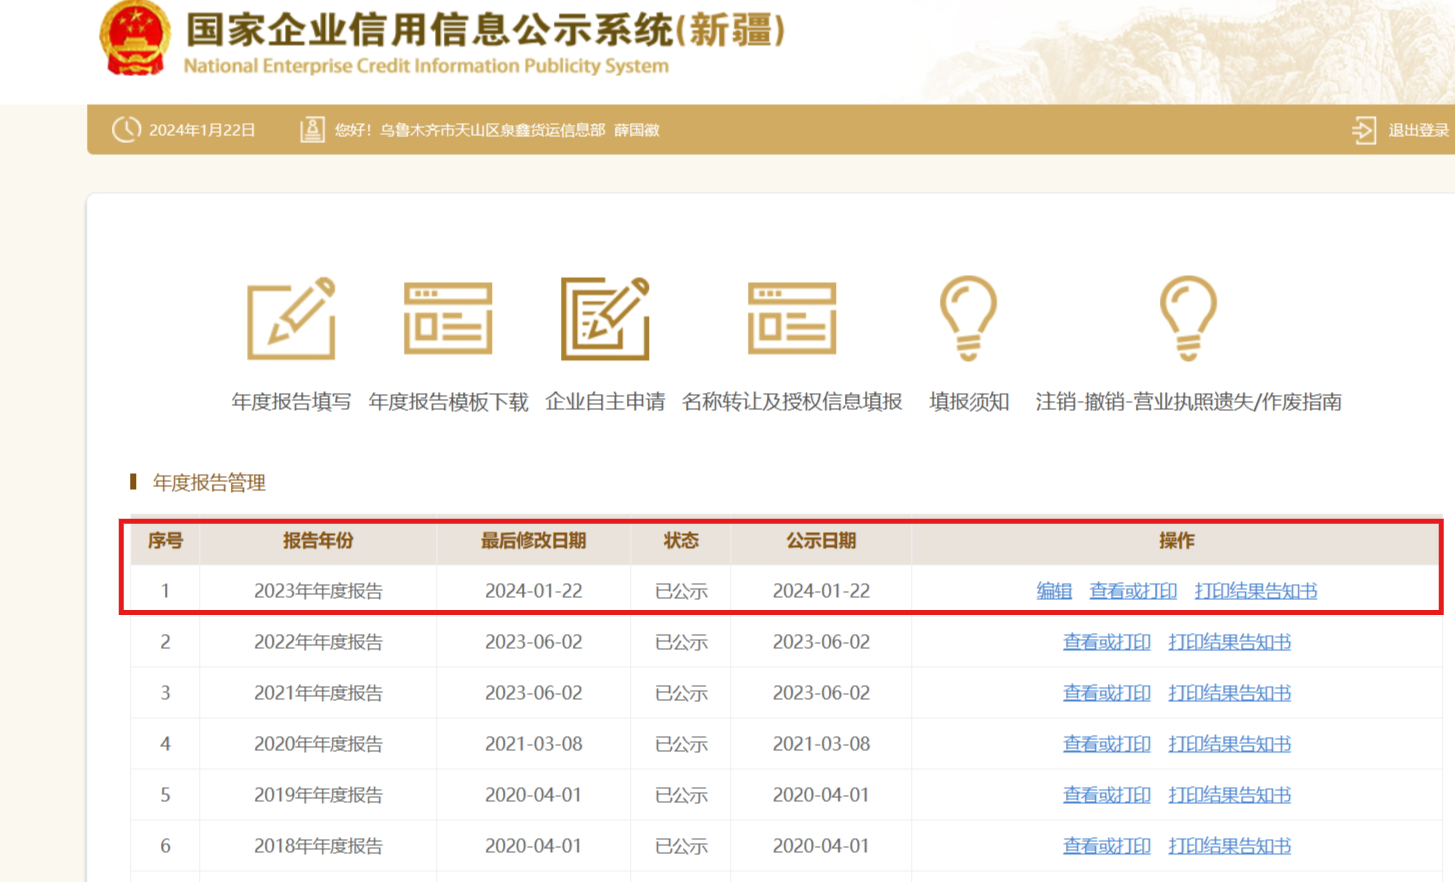Screen dimensions: 1455x882
Task: Open the 企业自主申请 notepad icon
Action: [605, 318]
